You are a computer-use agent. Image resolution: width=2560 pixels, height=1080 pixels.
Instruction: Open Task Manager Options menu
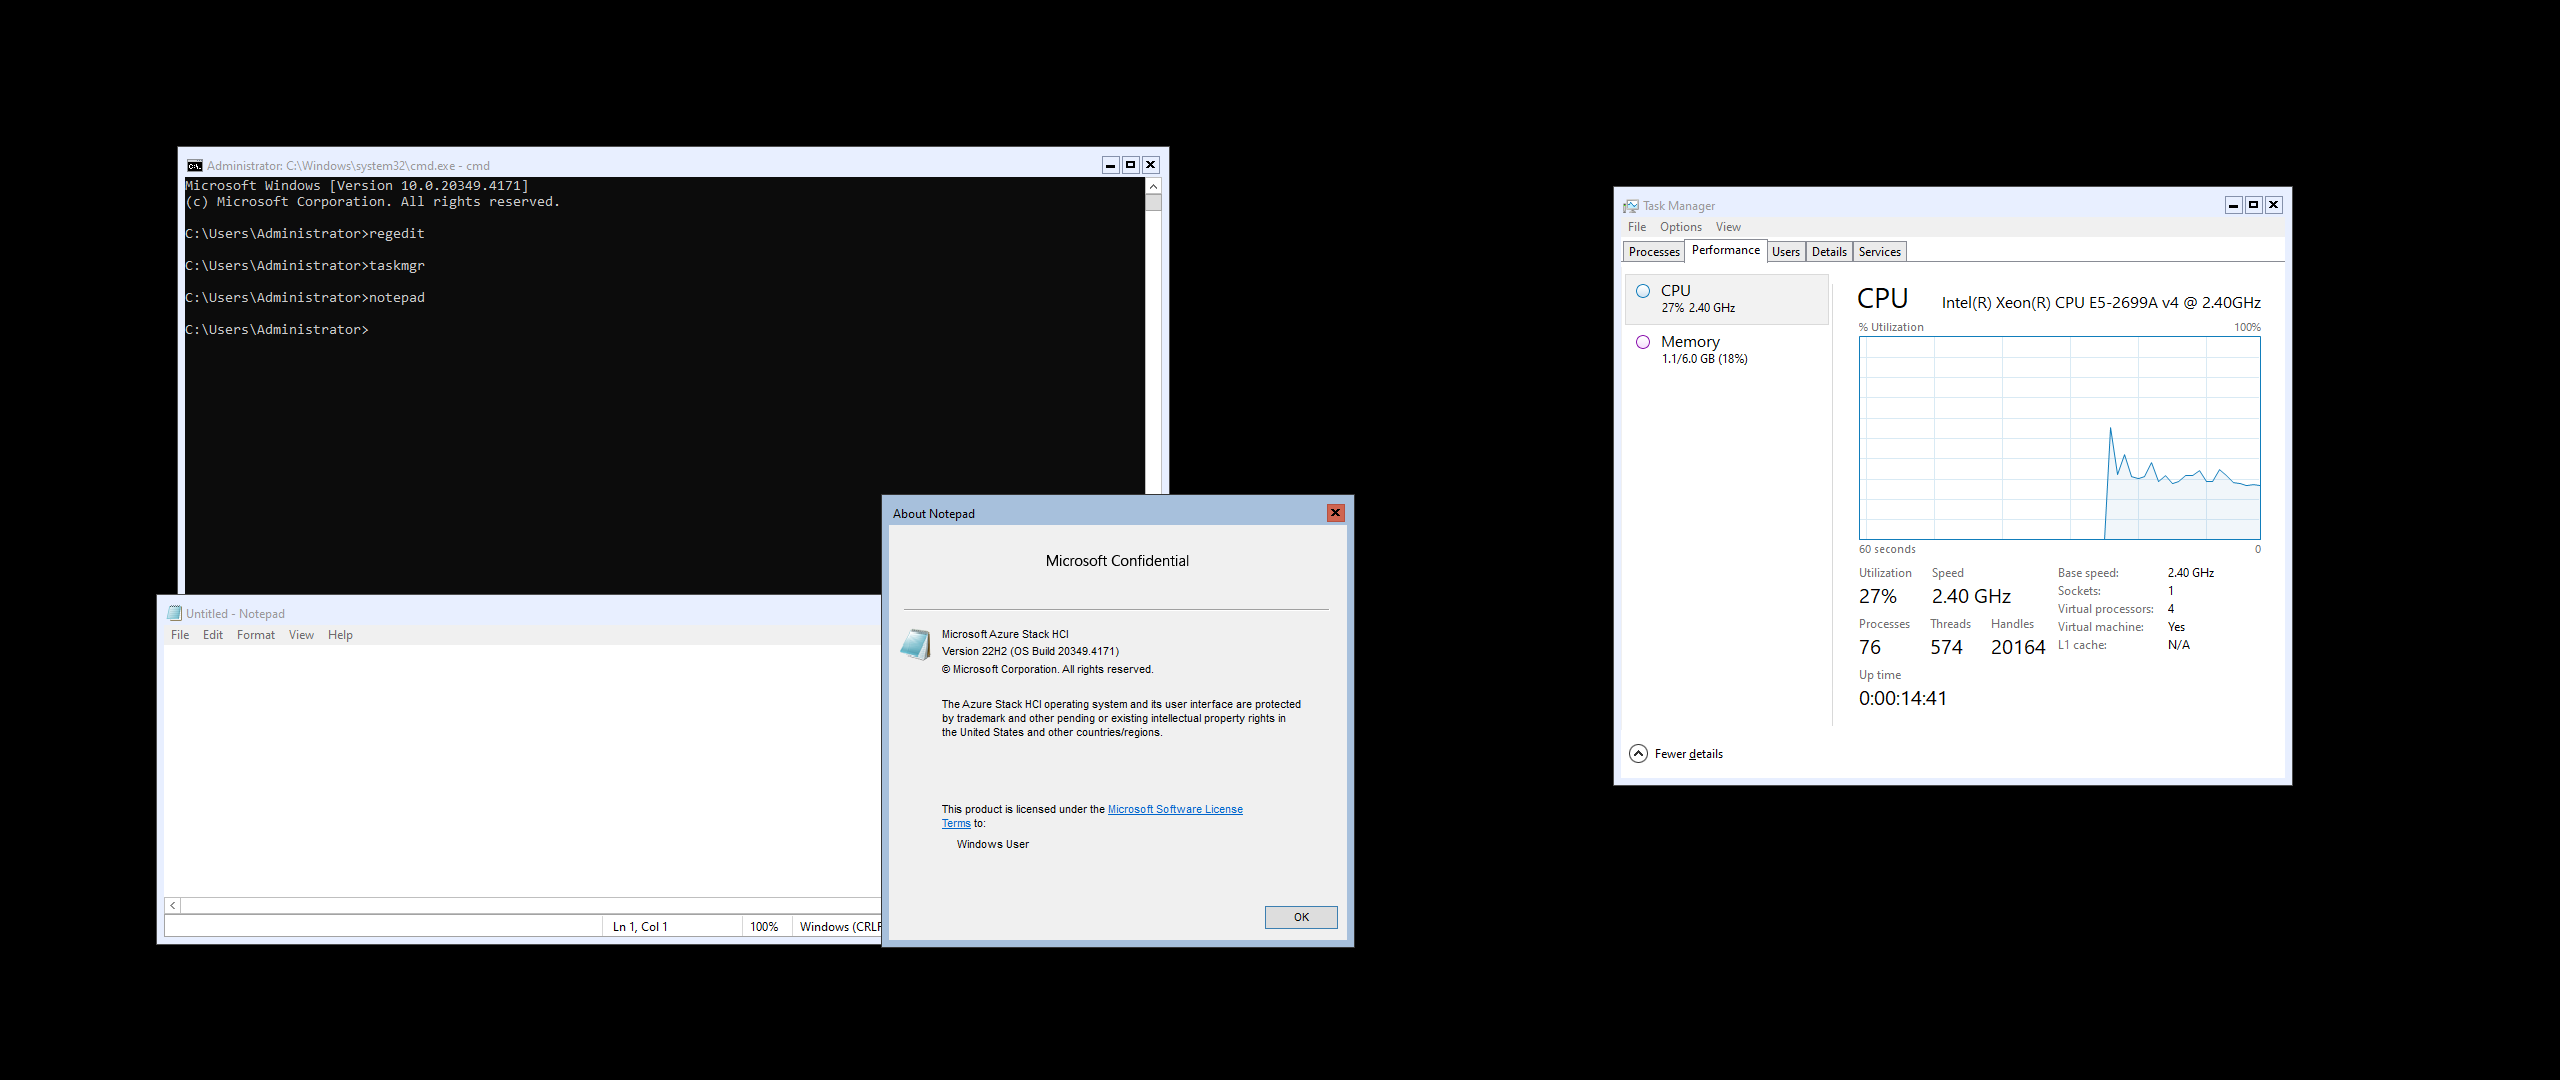(1681, 227)
